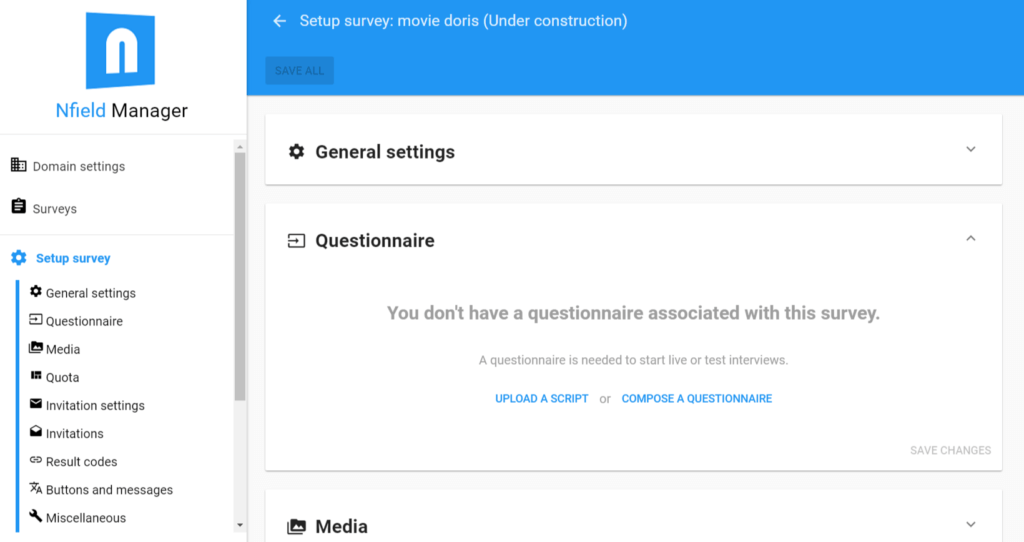
Task: Open Invitations in the sidebar
Action: [x=74, y=434]
